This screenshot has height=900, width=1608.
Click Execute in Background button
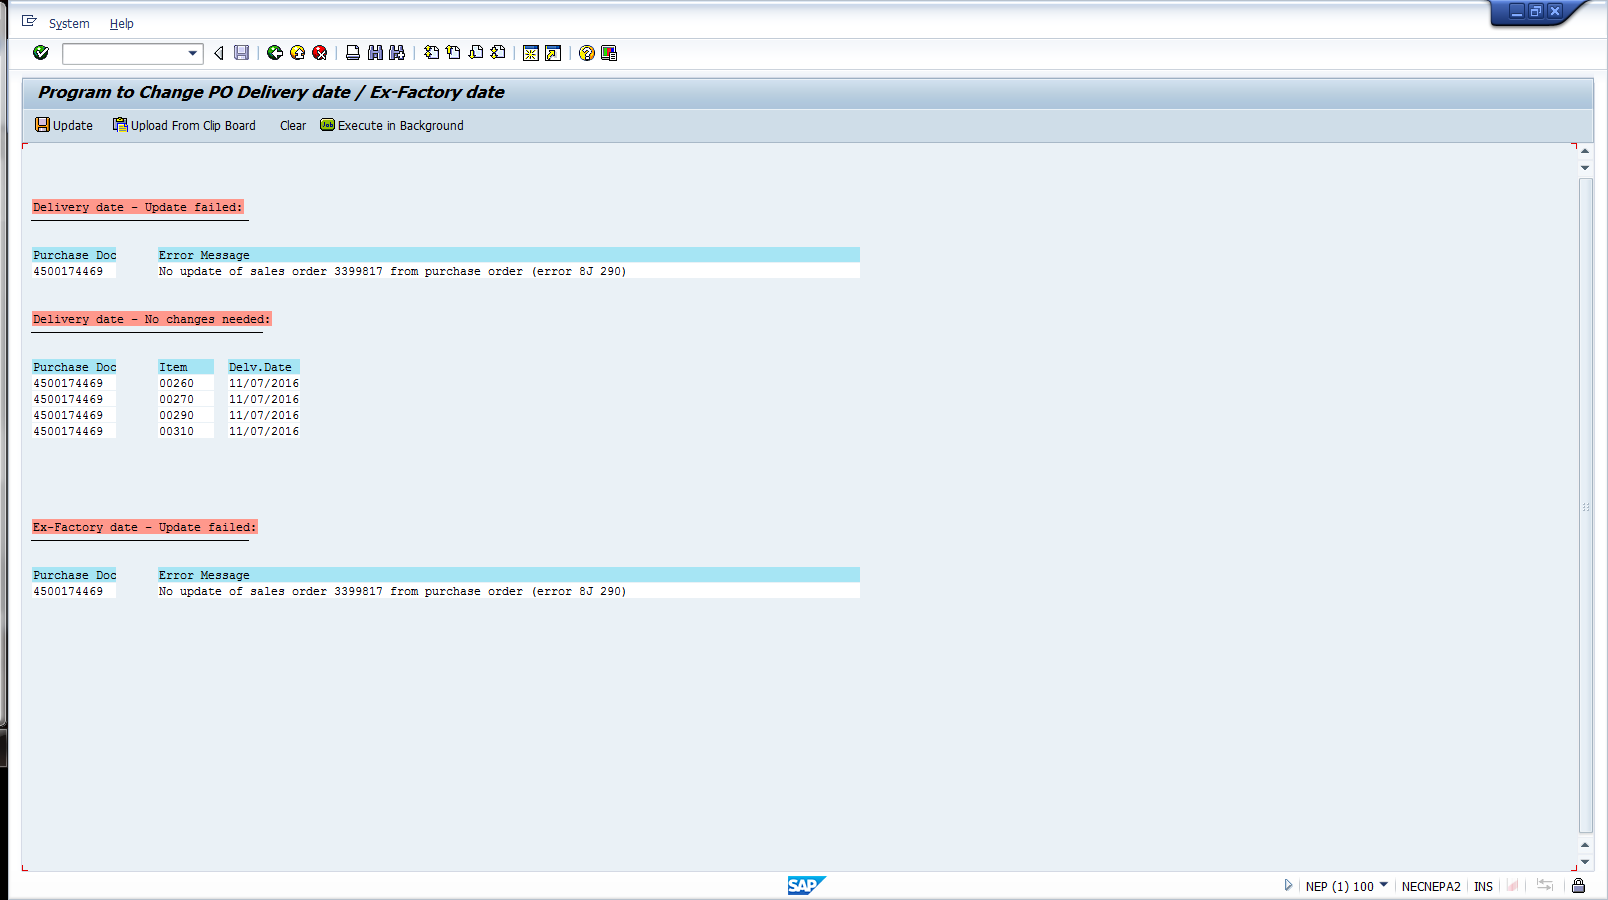(x=392, y=125)
